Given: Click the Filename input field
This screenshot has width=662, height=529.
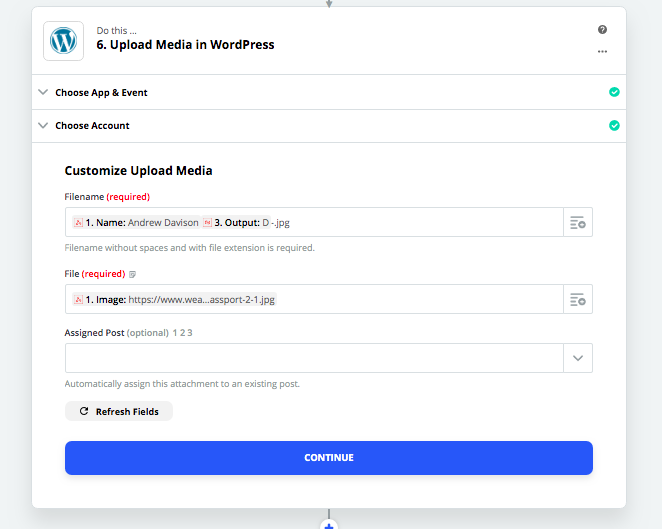Looking at the screenshot, I should pyautogui.click(x=315, y=222).
